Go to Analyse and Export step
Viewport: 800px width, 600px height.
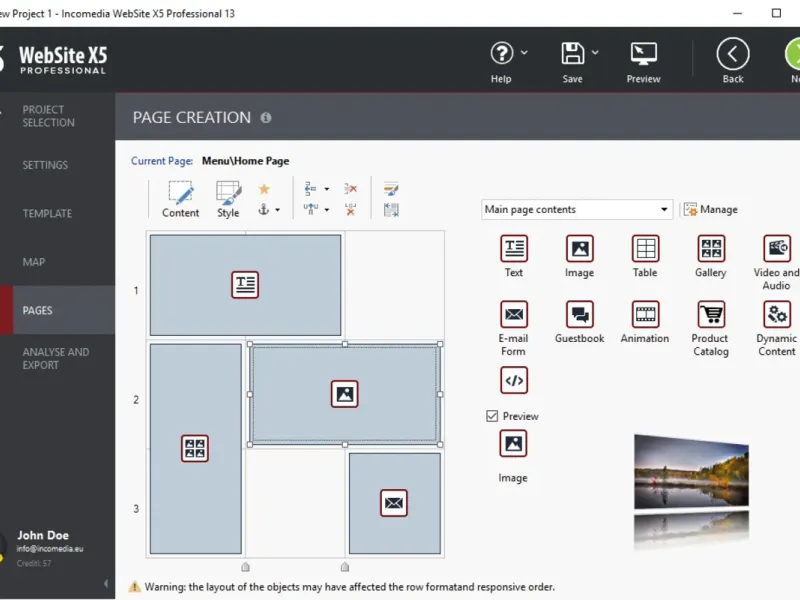point(58,359)
